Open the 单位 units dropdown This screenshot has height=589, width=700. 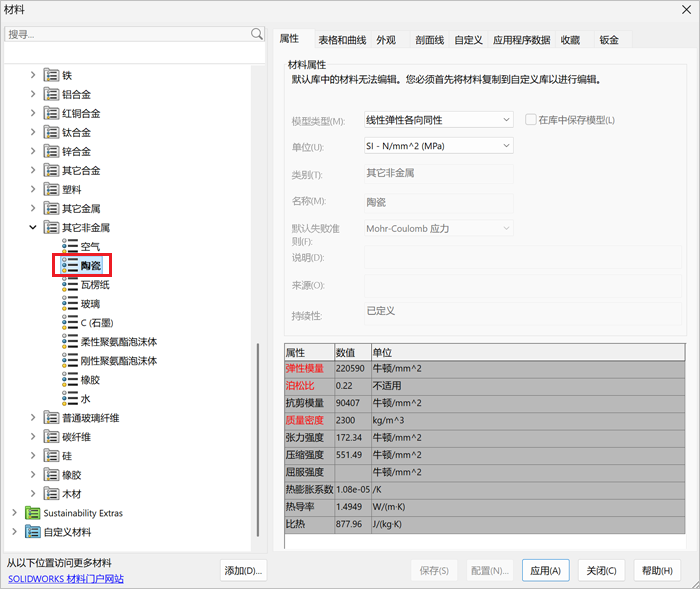click(439, 146)
